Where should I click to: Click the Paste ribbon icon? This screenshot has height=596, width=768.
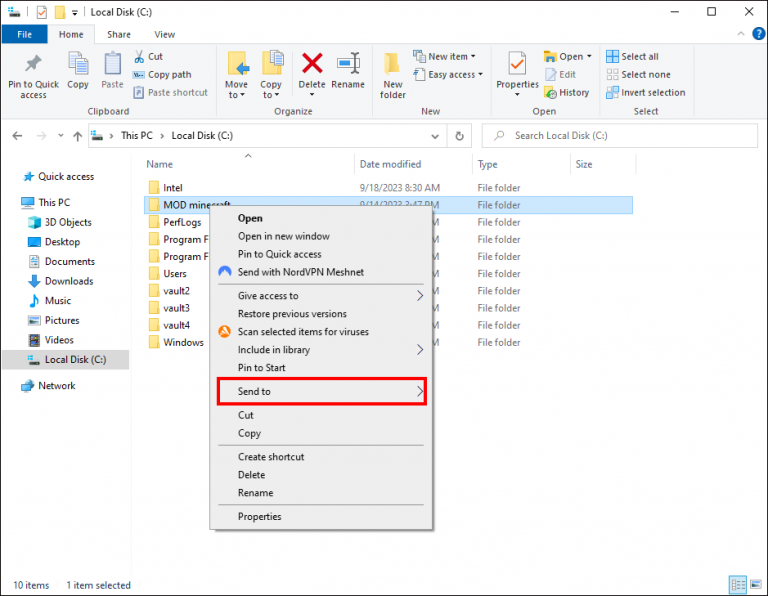tap(112, 71)
